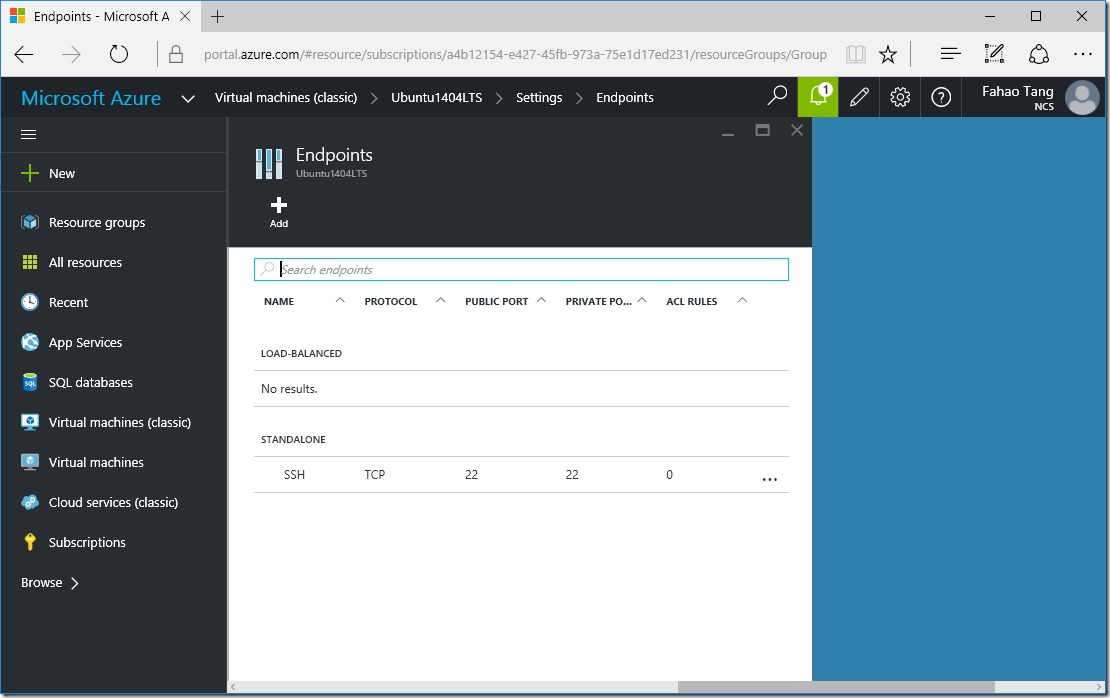This screenshot has width=1110, height=698.
Task: Click the Endpoints blade header icon
Action: pos(269,164)
